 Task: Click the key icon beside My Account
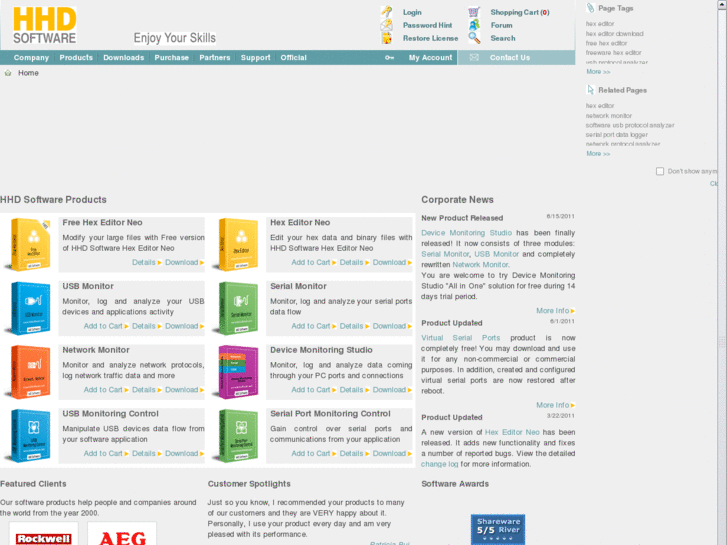[x=389, y=58]
